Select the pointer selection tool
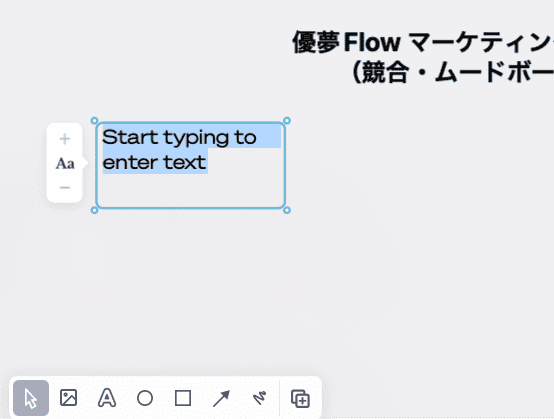This screenshot has height=419, width=554. [31, 398]
